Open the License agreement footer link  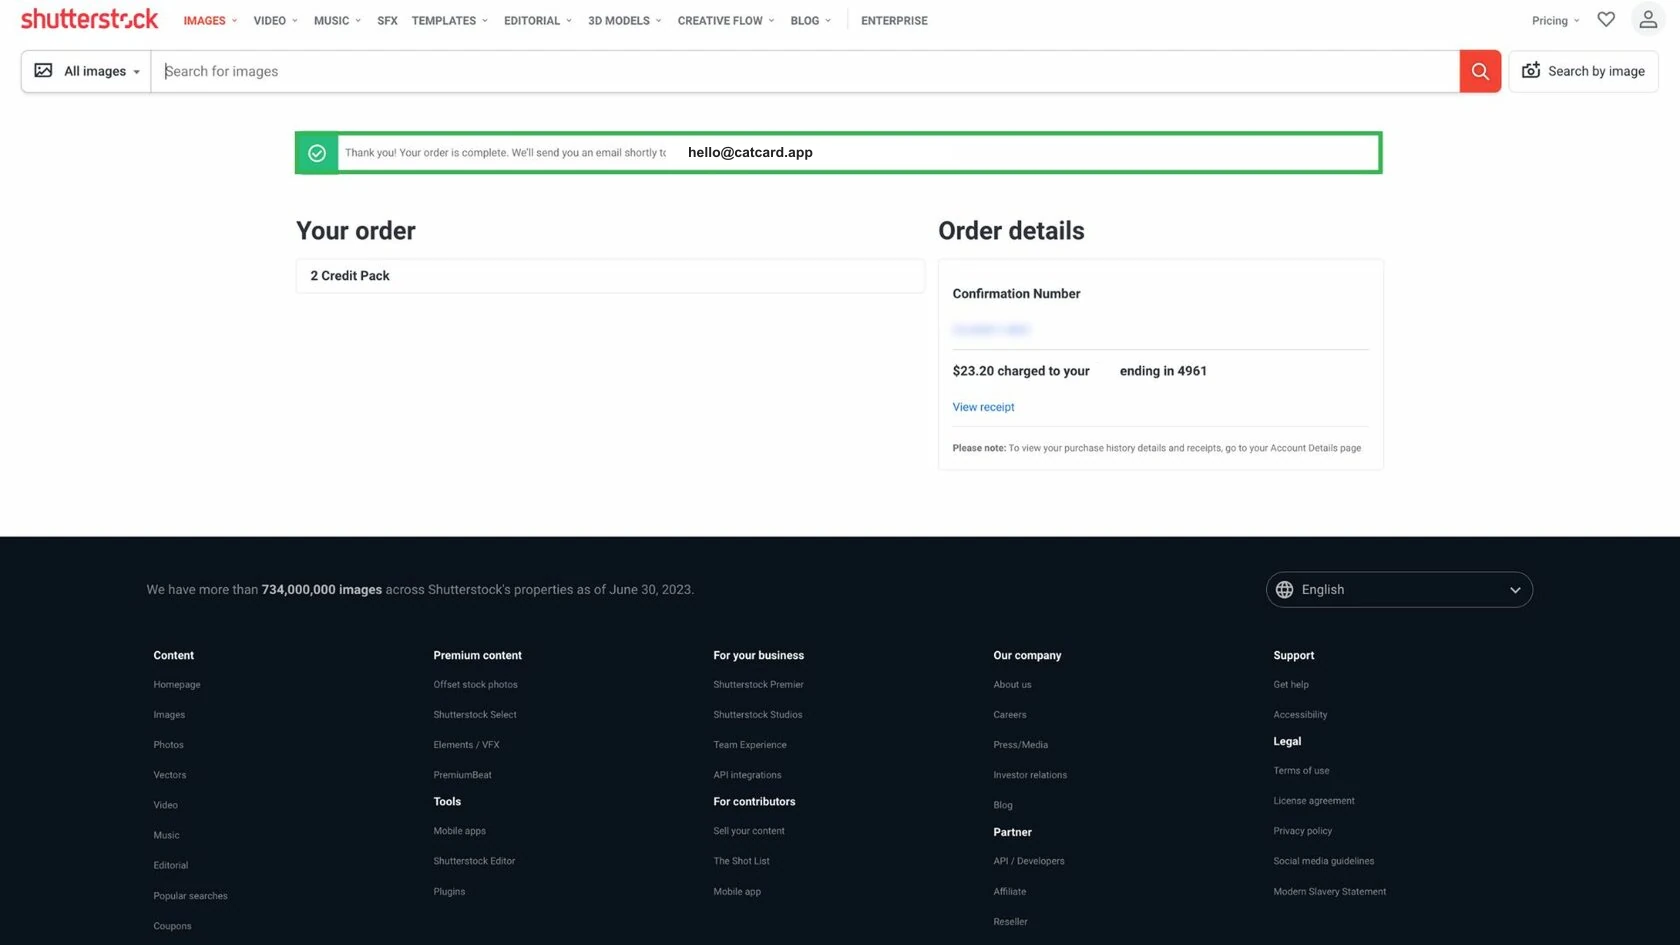click(1314, 801)
